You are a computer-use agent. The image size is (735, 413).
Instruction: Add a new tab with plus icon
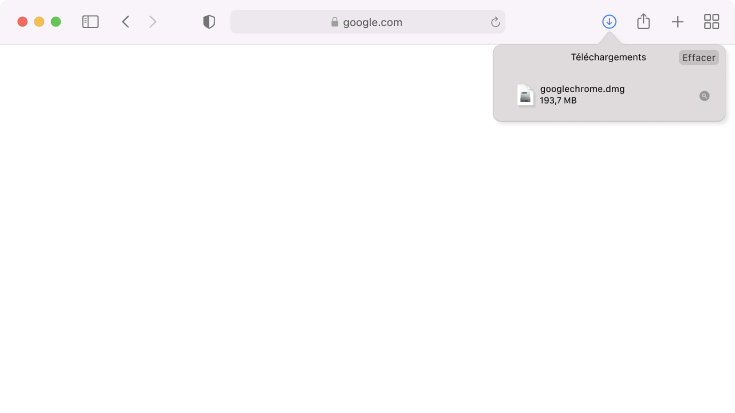click(677, 22)
